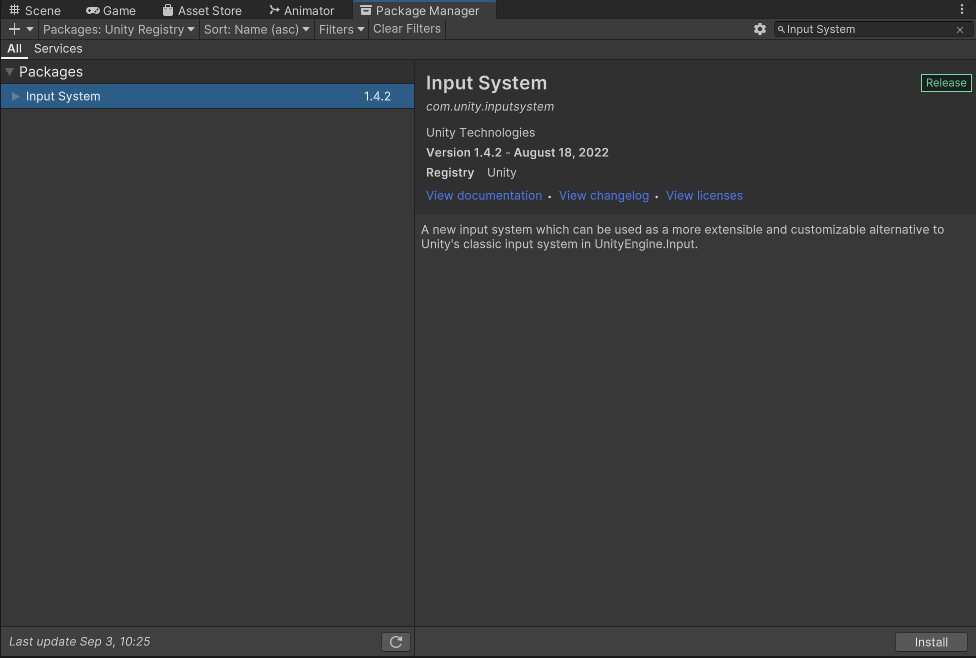This screenshot has width=976, height=658.
Task: Click the plus add package button
Action: click(x=14, y=29)
